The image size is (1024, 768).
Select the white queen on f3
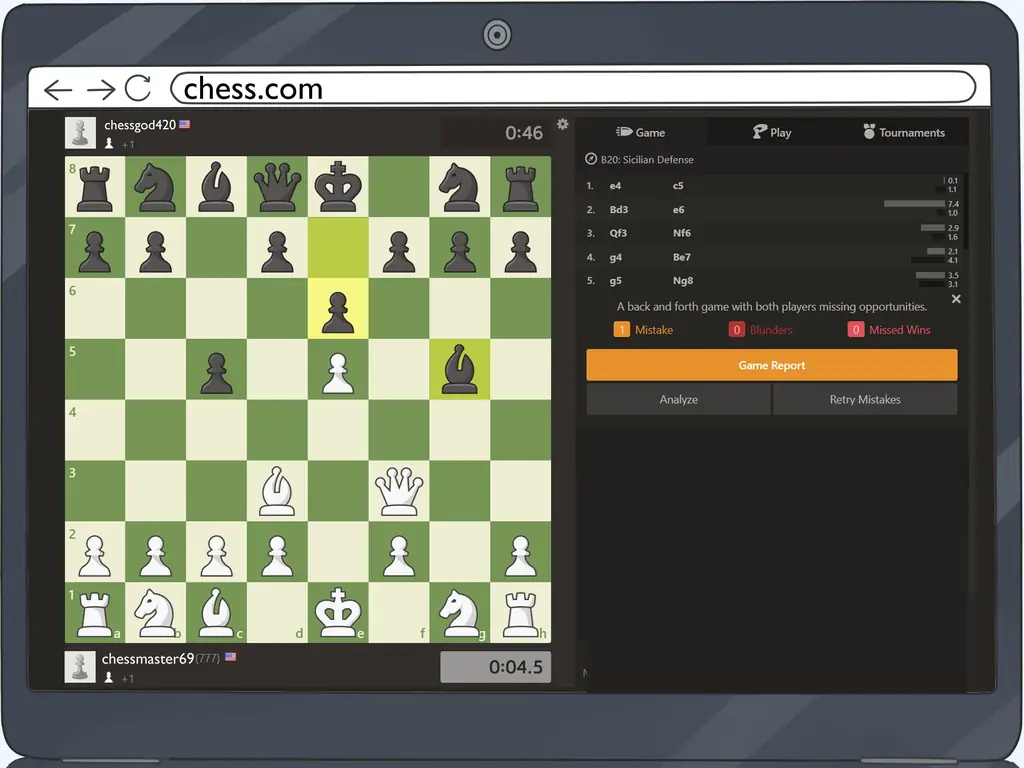pos(398,490)
